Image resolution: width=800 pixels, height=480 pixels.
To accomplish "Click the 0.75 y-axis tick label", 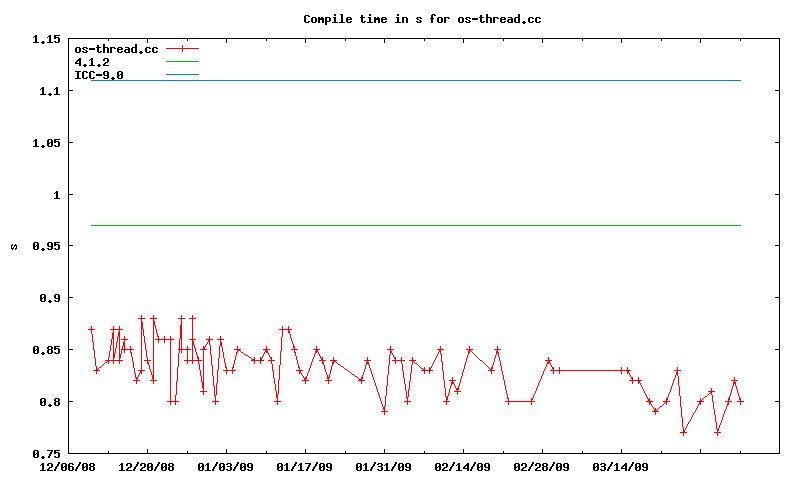I will [x=46, y=453].
